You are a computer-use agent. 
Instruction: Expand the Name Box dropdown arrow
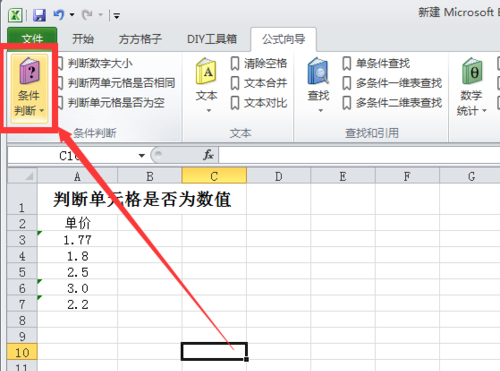(x=142, y=156)
